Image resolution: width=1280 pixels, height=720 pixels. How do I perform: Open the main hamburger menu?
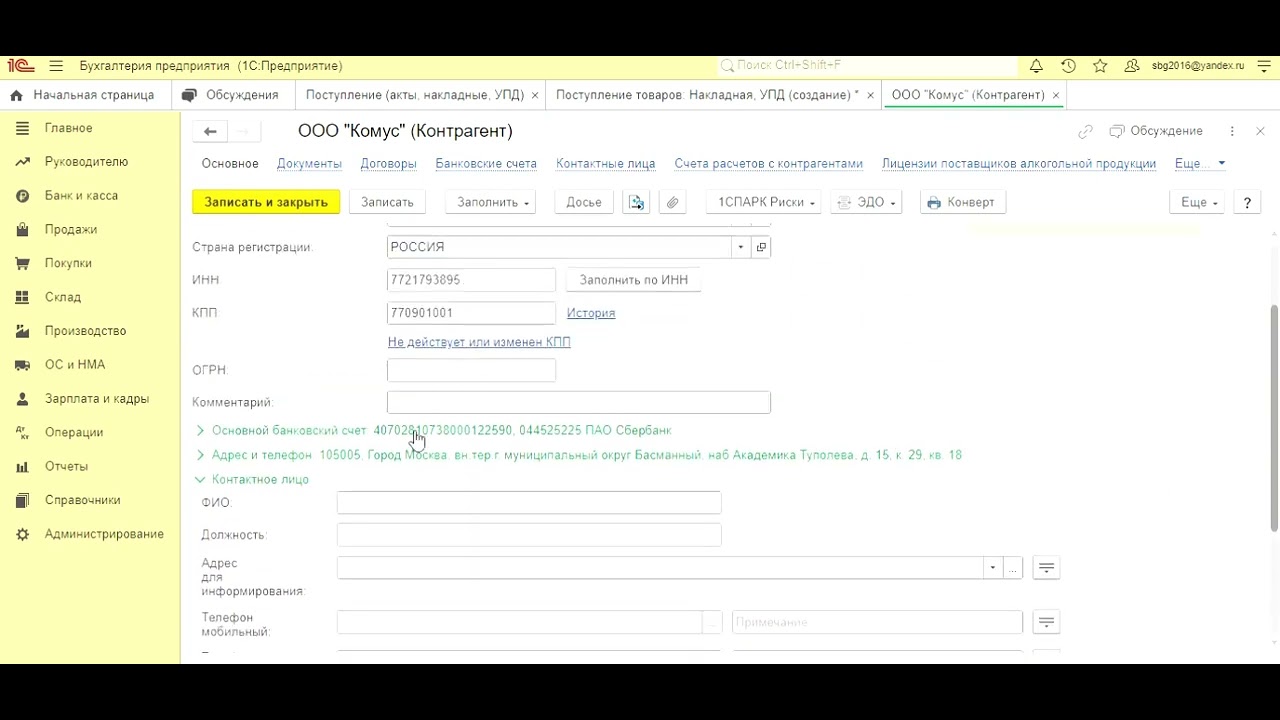(x=56, y=66)
